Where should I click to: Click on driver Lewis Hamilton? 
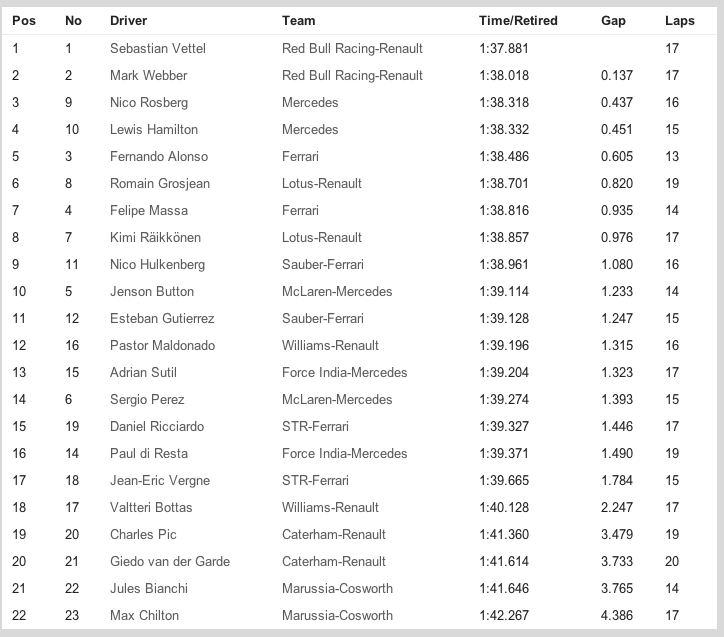(154, 129)
